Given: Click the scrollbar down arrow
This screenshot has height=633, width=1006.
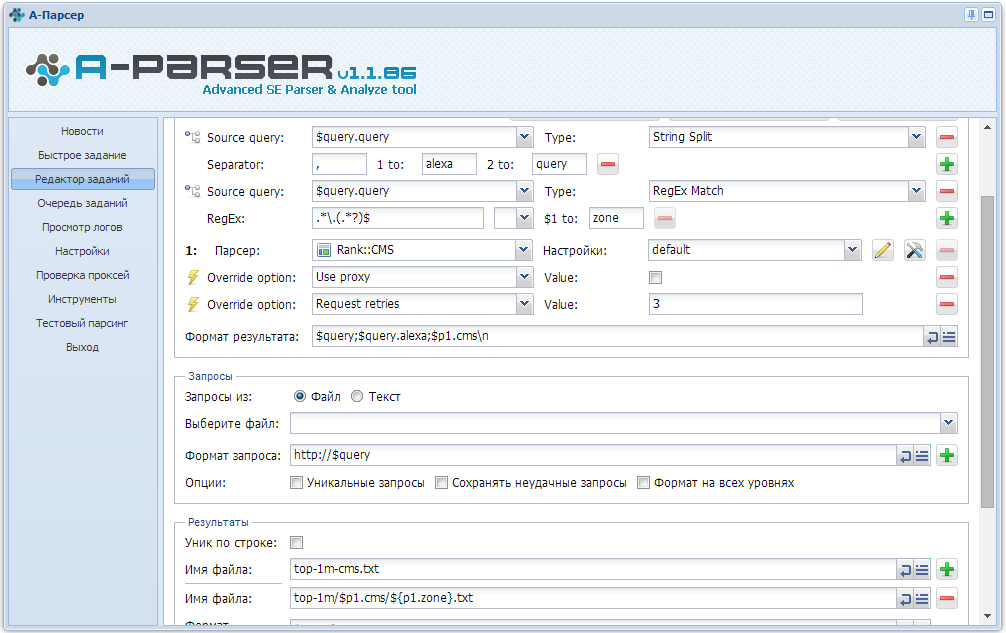Looking at the screenshot, I should click(x=987, y=616).
